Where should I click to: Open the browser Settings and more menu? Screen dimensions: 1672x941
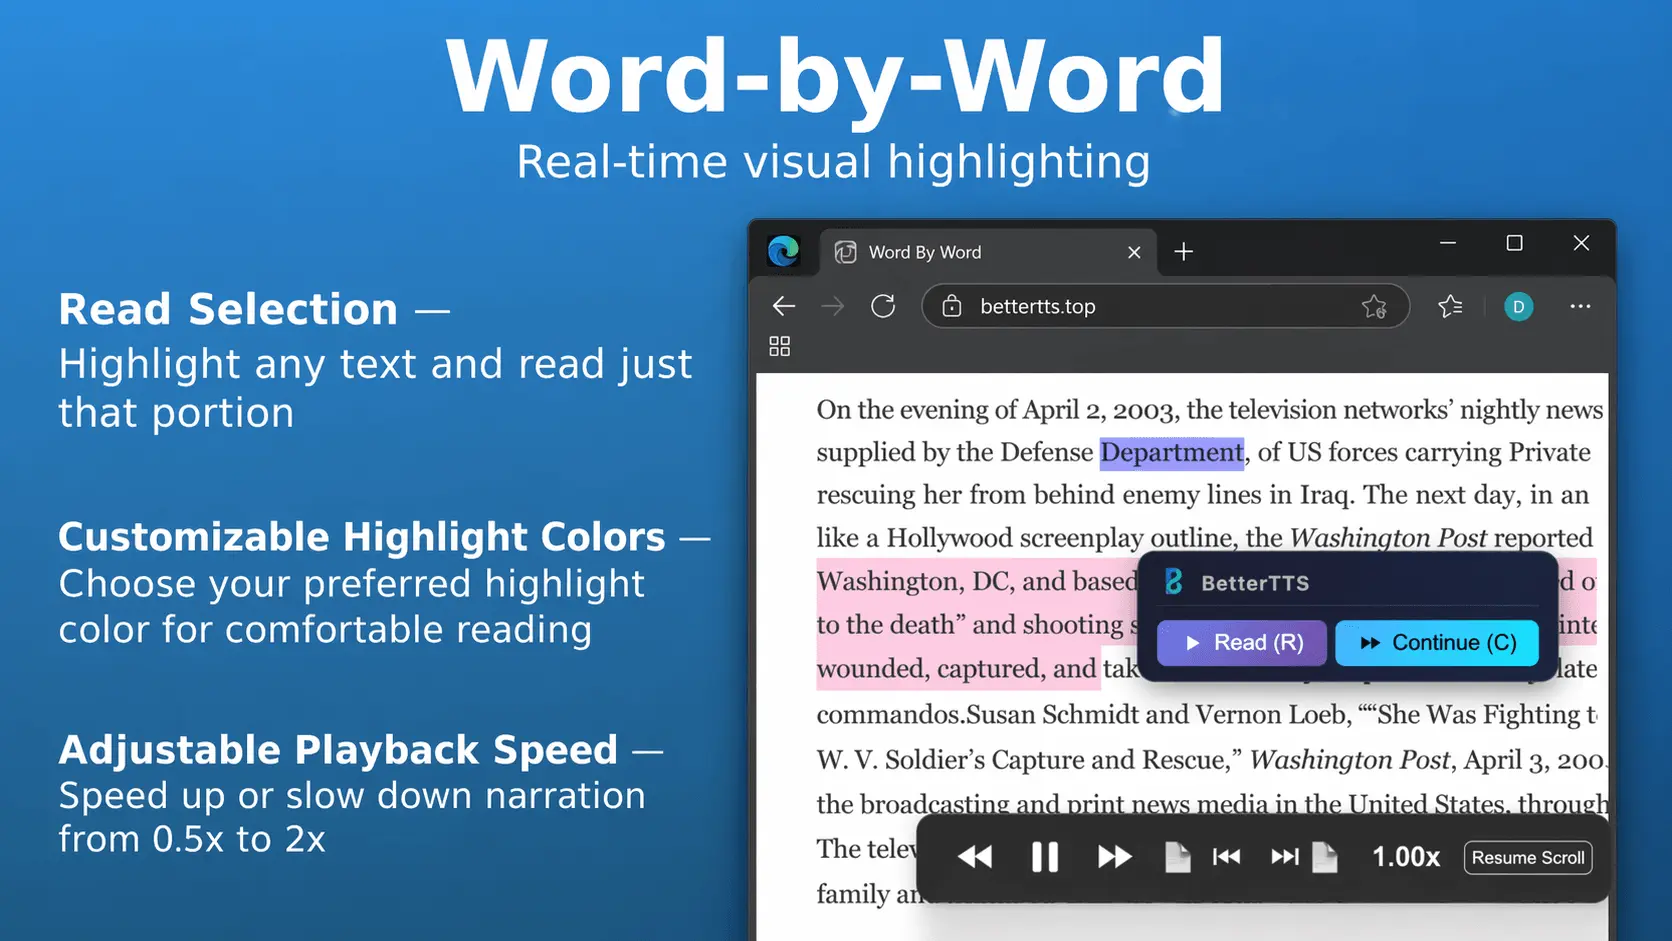[x=1580, y=306]
